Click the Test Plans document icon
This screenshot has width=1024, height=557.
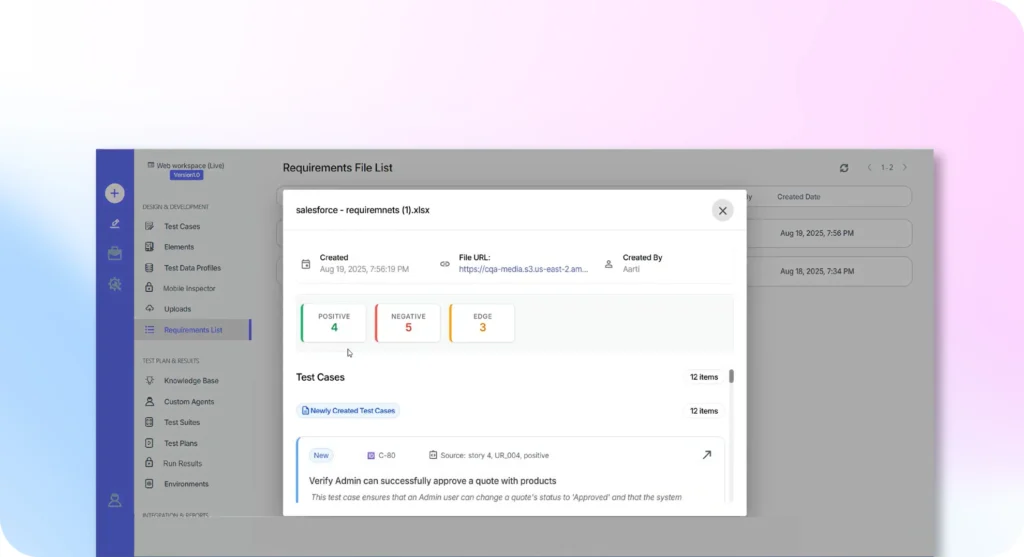tap(150, 443)
